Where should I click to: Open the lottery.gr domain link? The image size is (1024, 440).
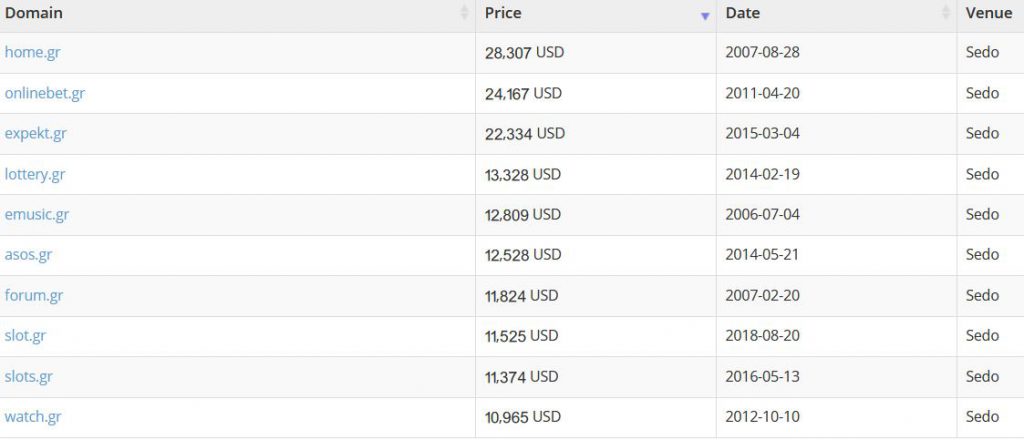[35, 174]
